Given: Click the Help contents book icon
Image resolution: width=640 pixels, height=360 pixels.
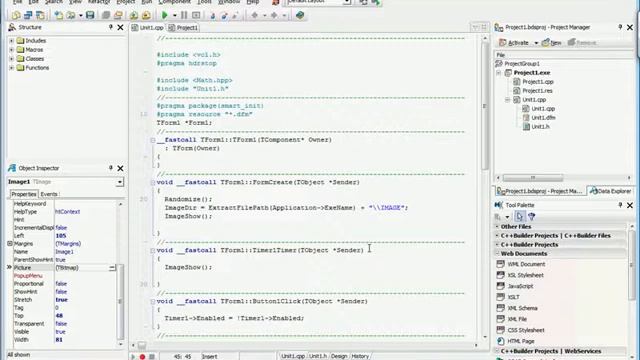Looking at the screenshot, I should [300, 16].
